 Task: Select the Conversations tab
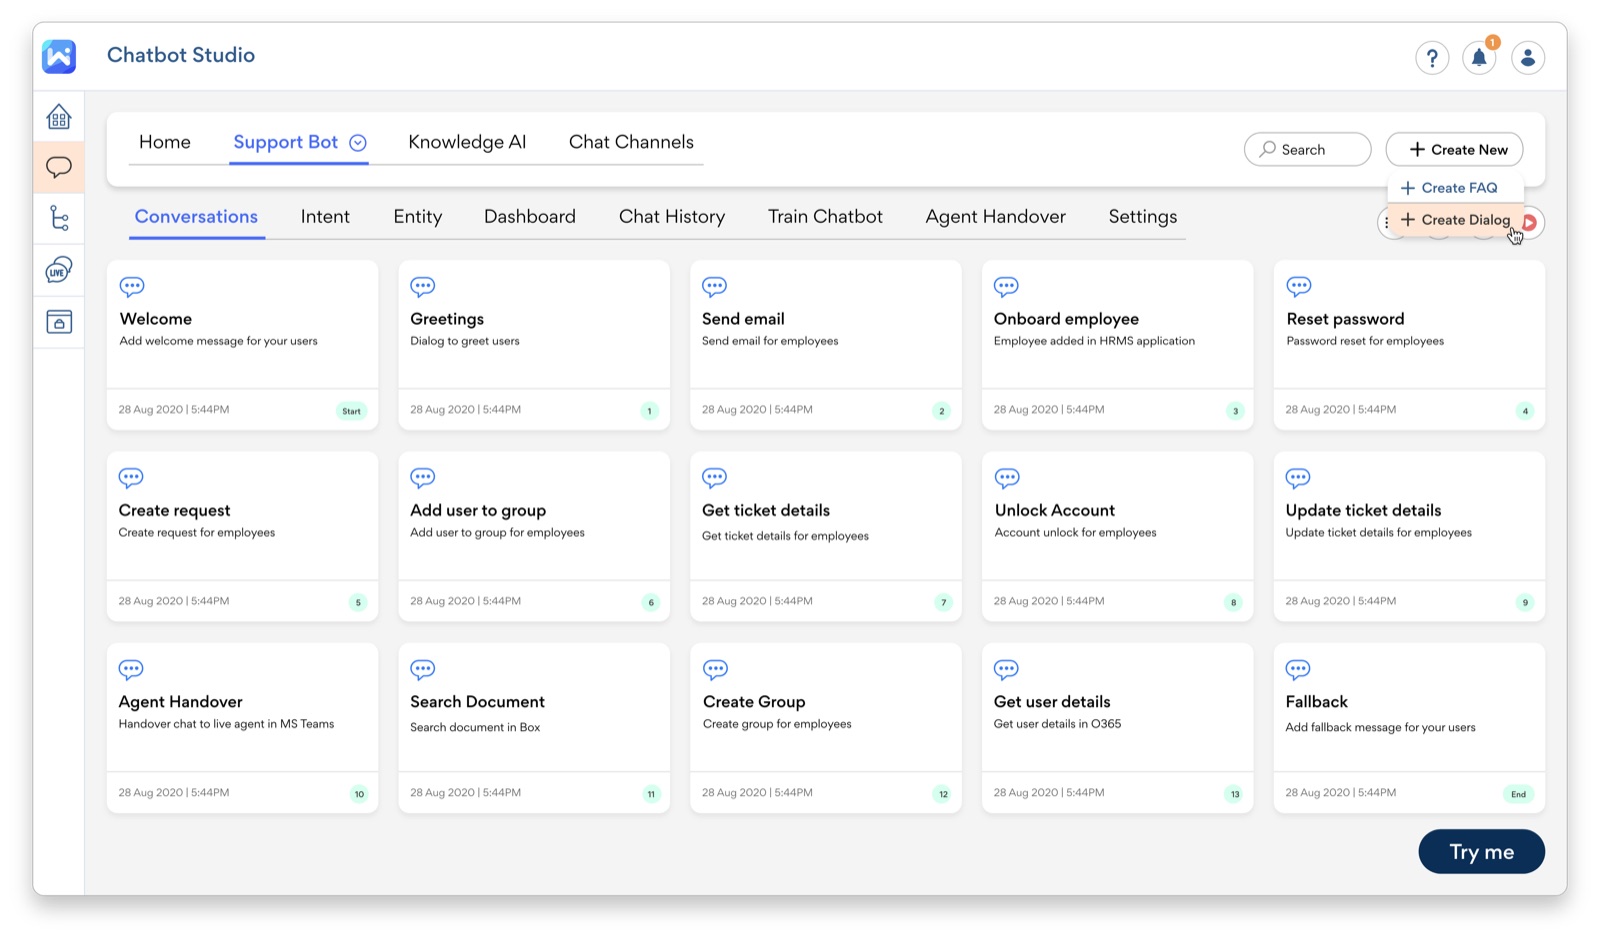196,217
